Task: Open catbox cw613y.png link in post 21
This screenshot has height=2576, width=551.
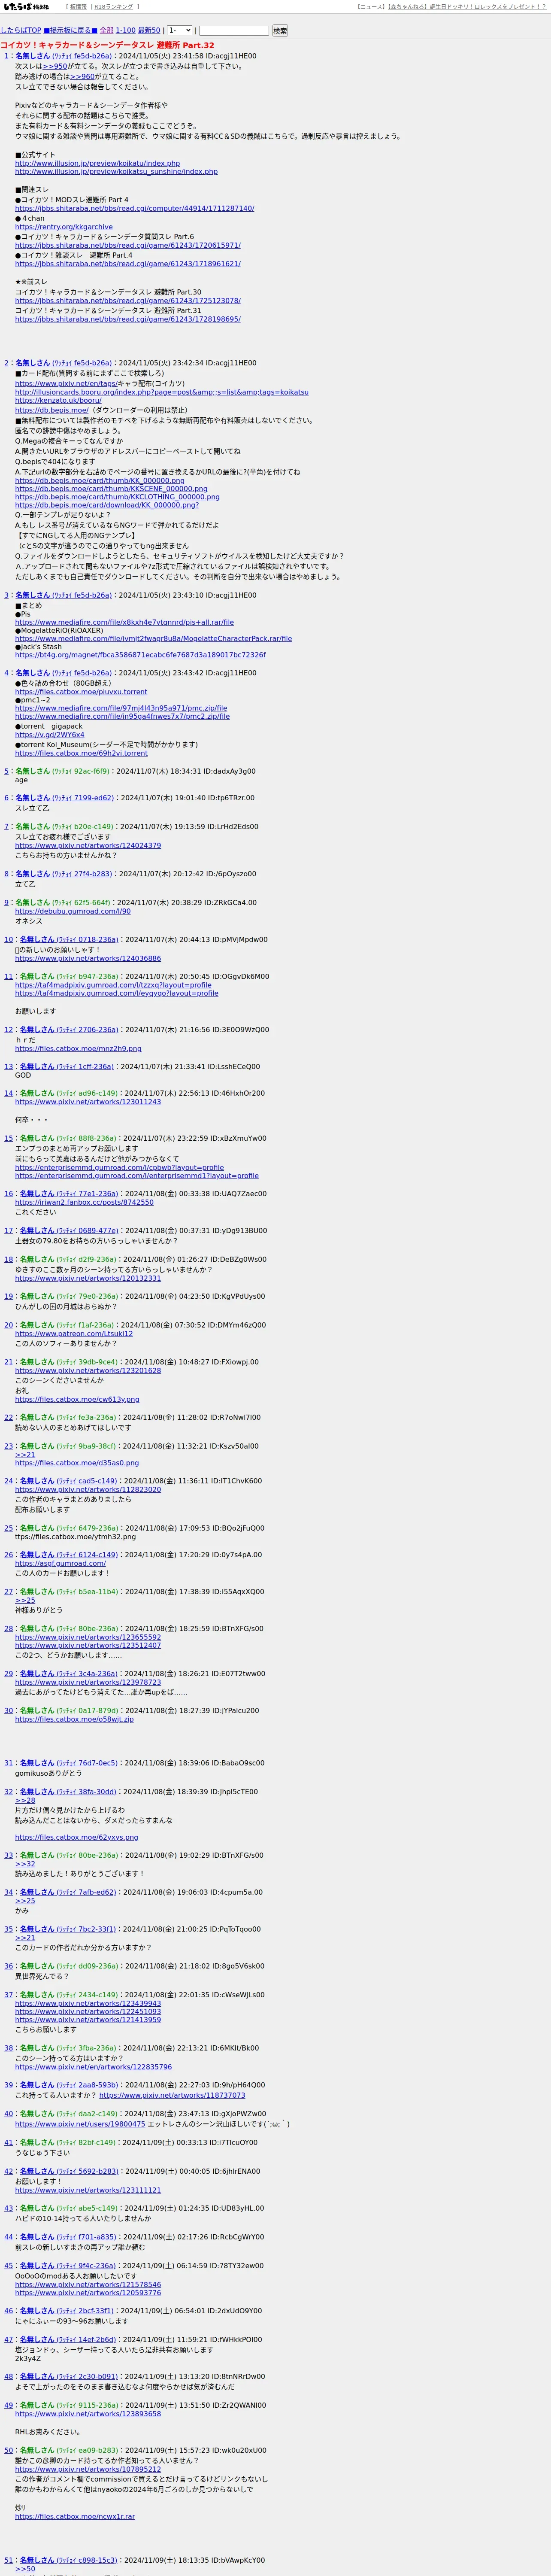Action: (x=77, y=1399)
